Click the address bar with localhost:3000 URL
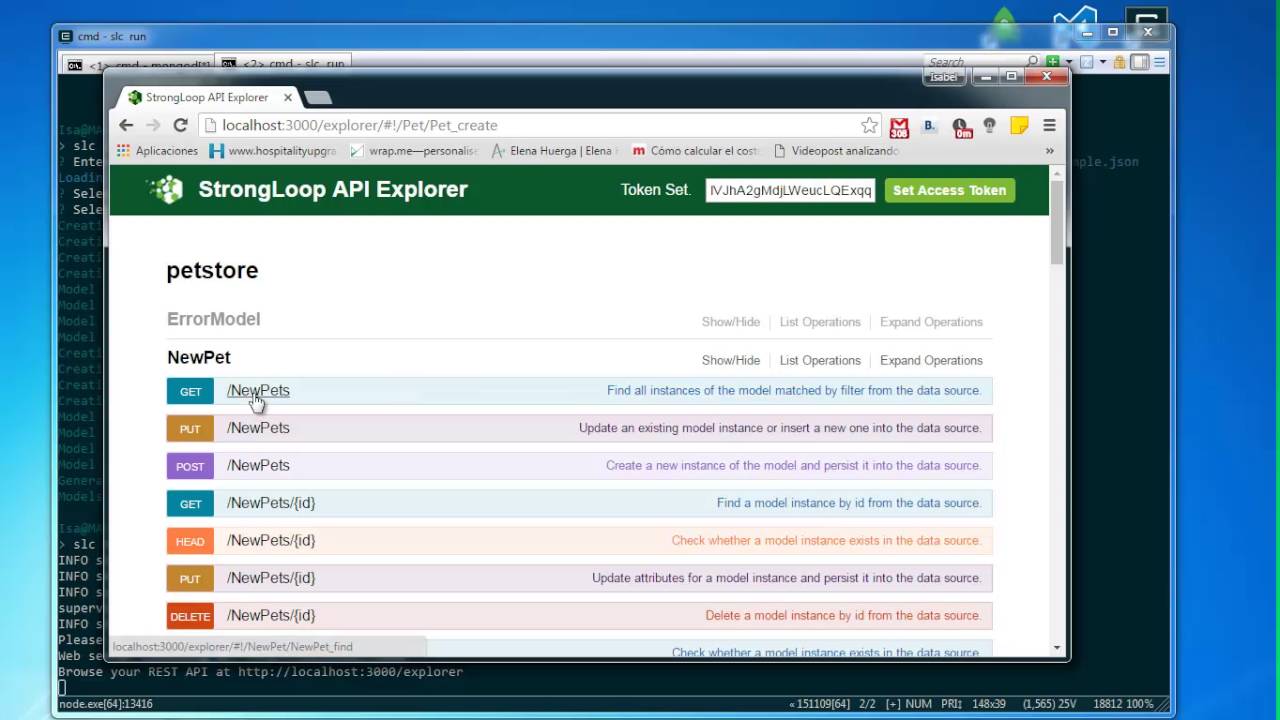Viewport: 1280px width, 720px height. click(540, 125)
